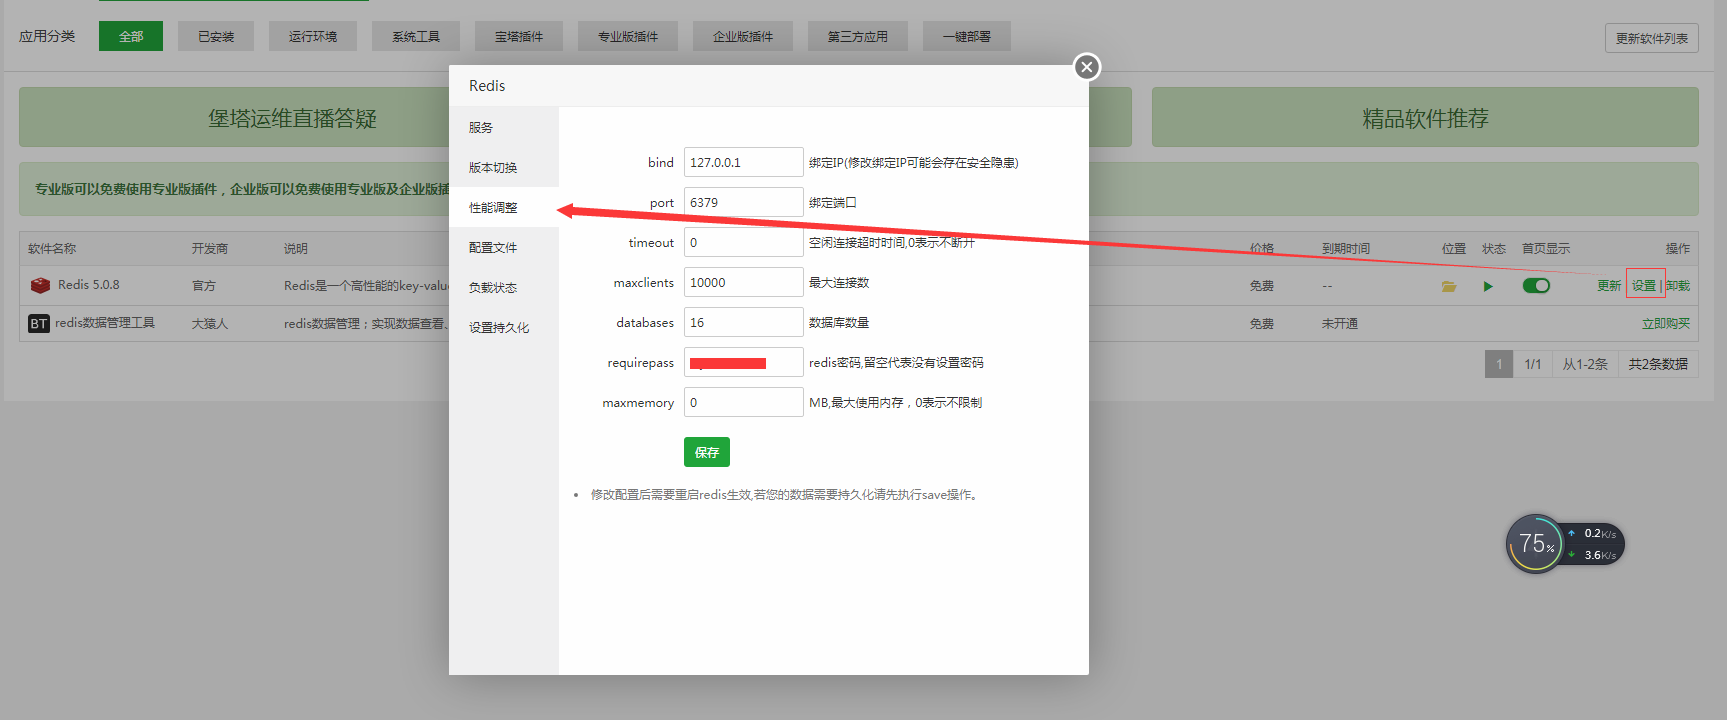Filter apps by 运行环境
Screen dimensions: 1727x720
point(313,36)
